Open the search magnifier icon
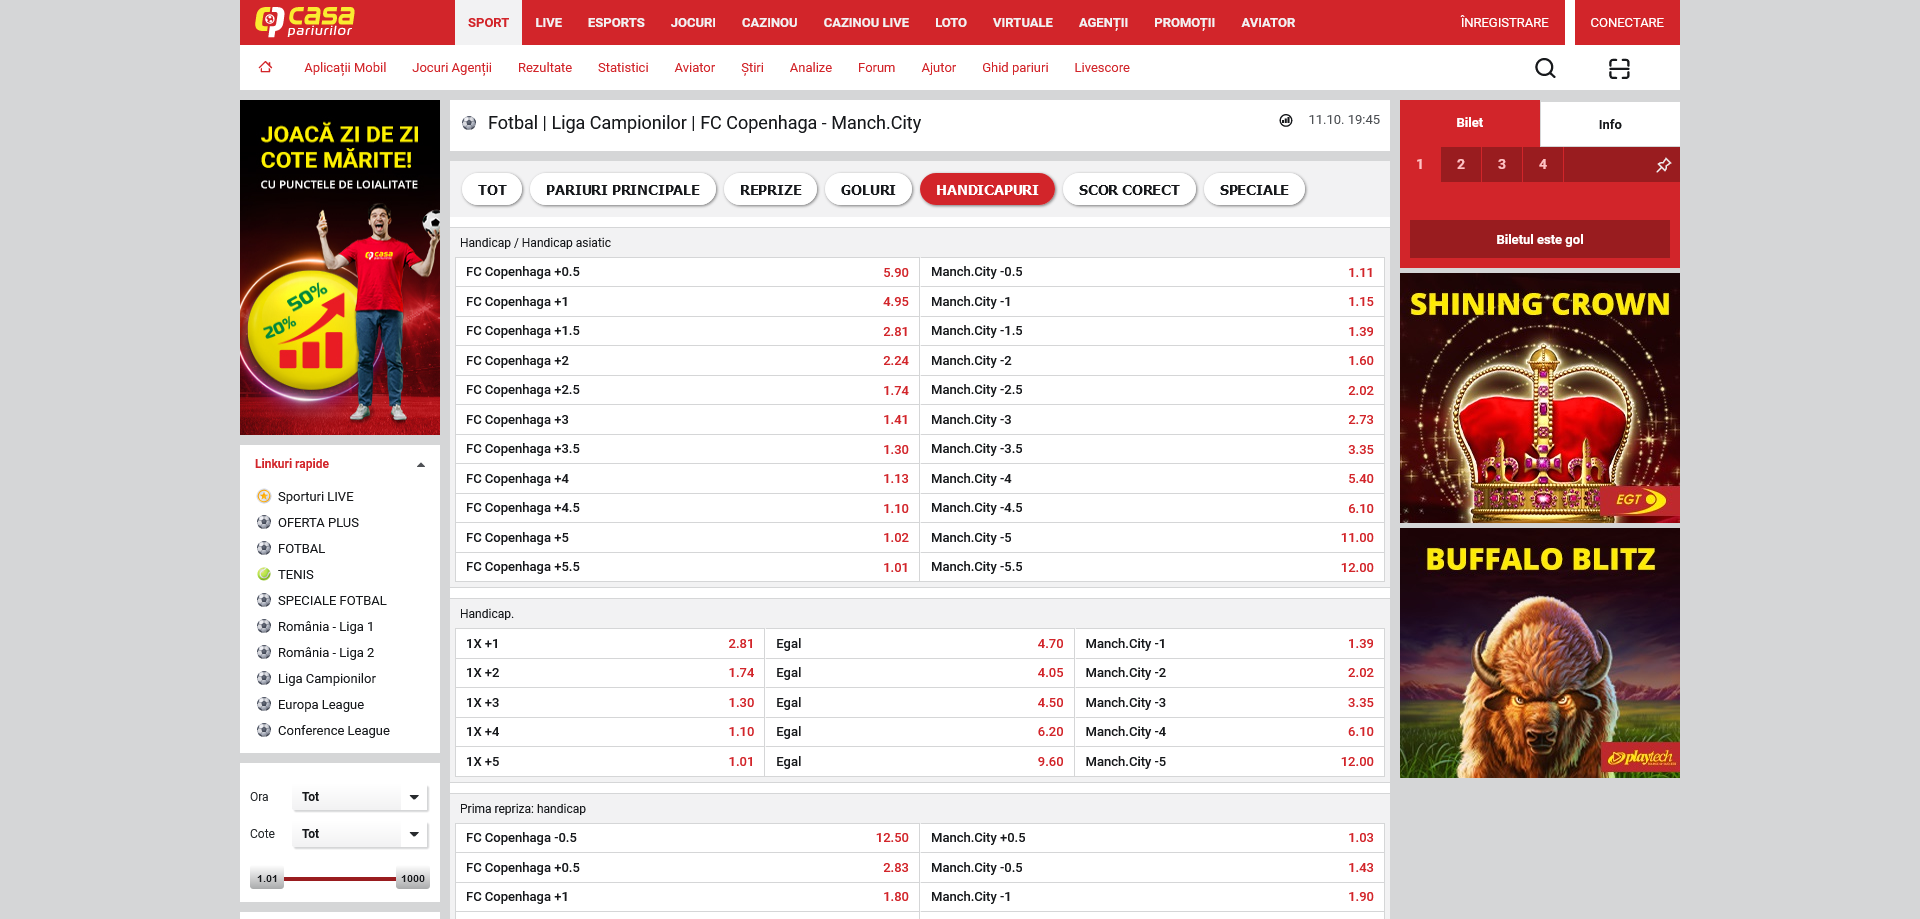Screen dimensions: 1920x919 [1545, 68]
